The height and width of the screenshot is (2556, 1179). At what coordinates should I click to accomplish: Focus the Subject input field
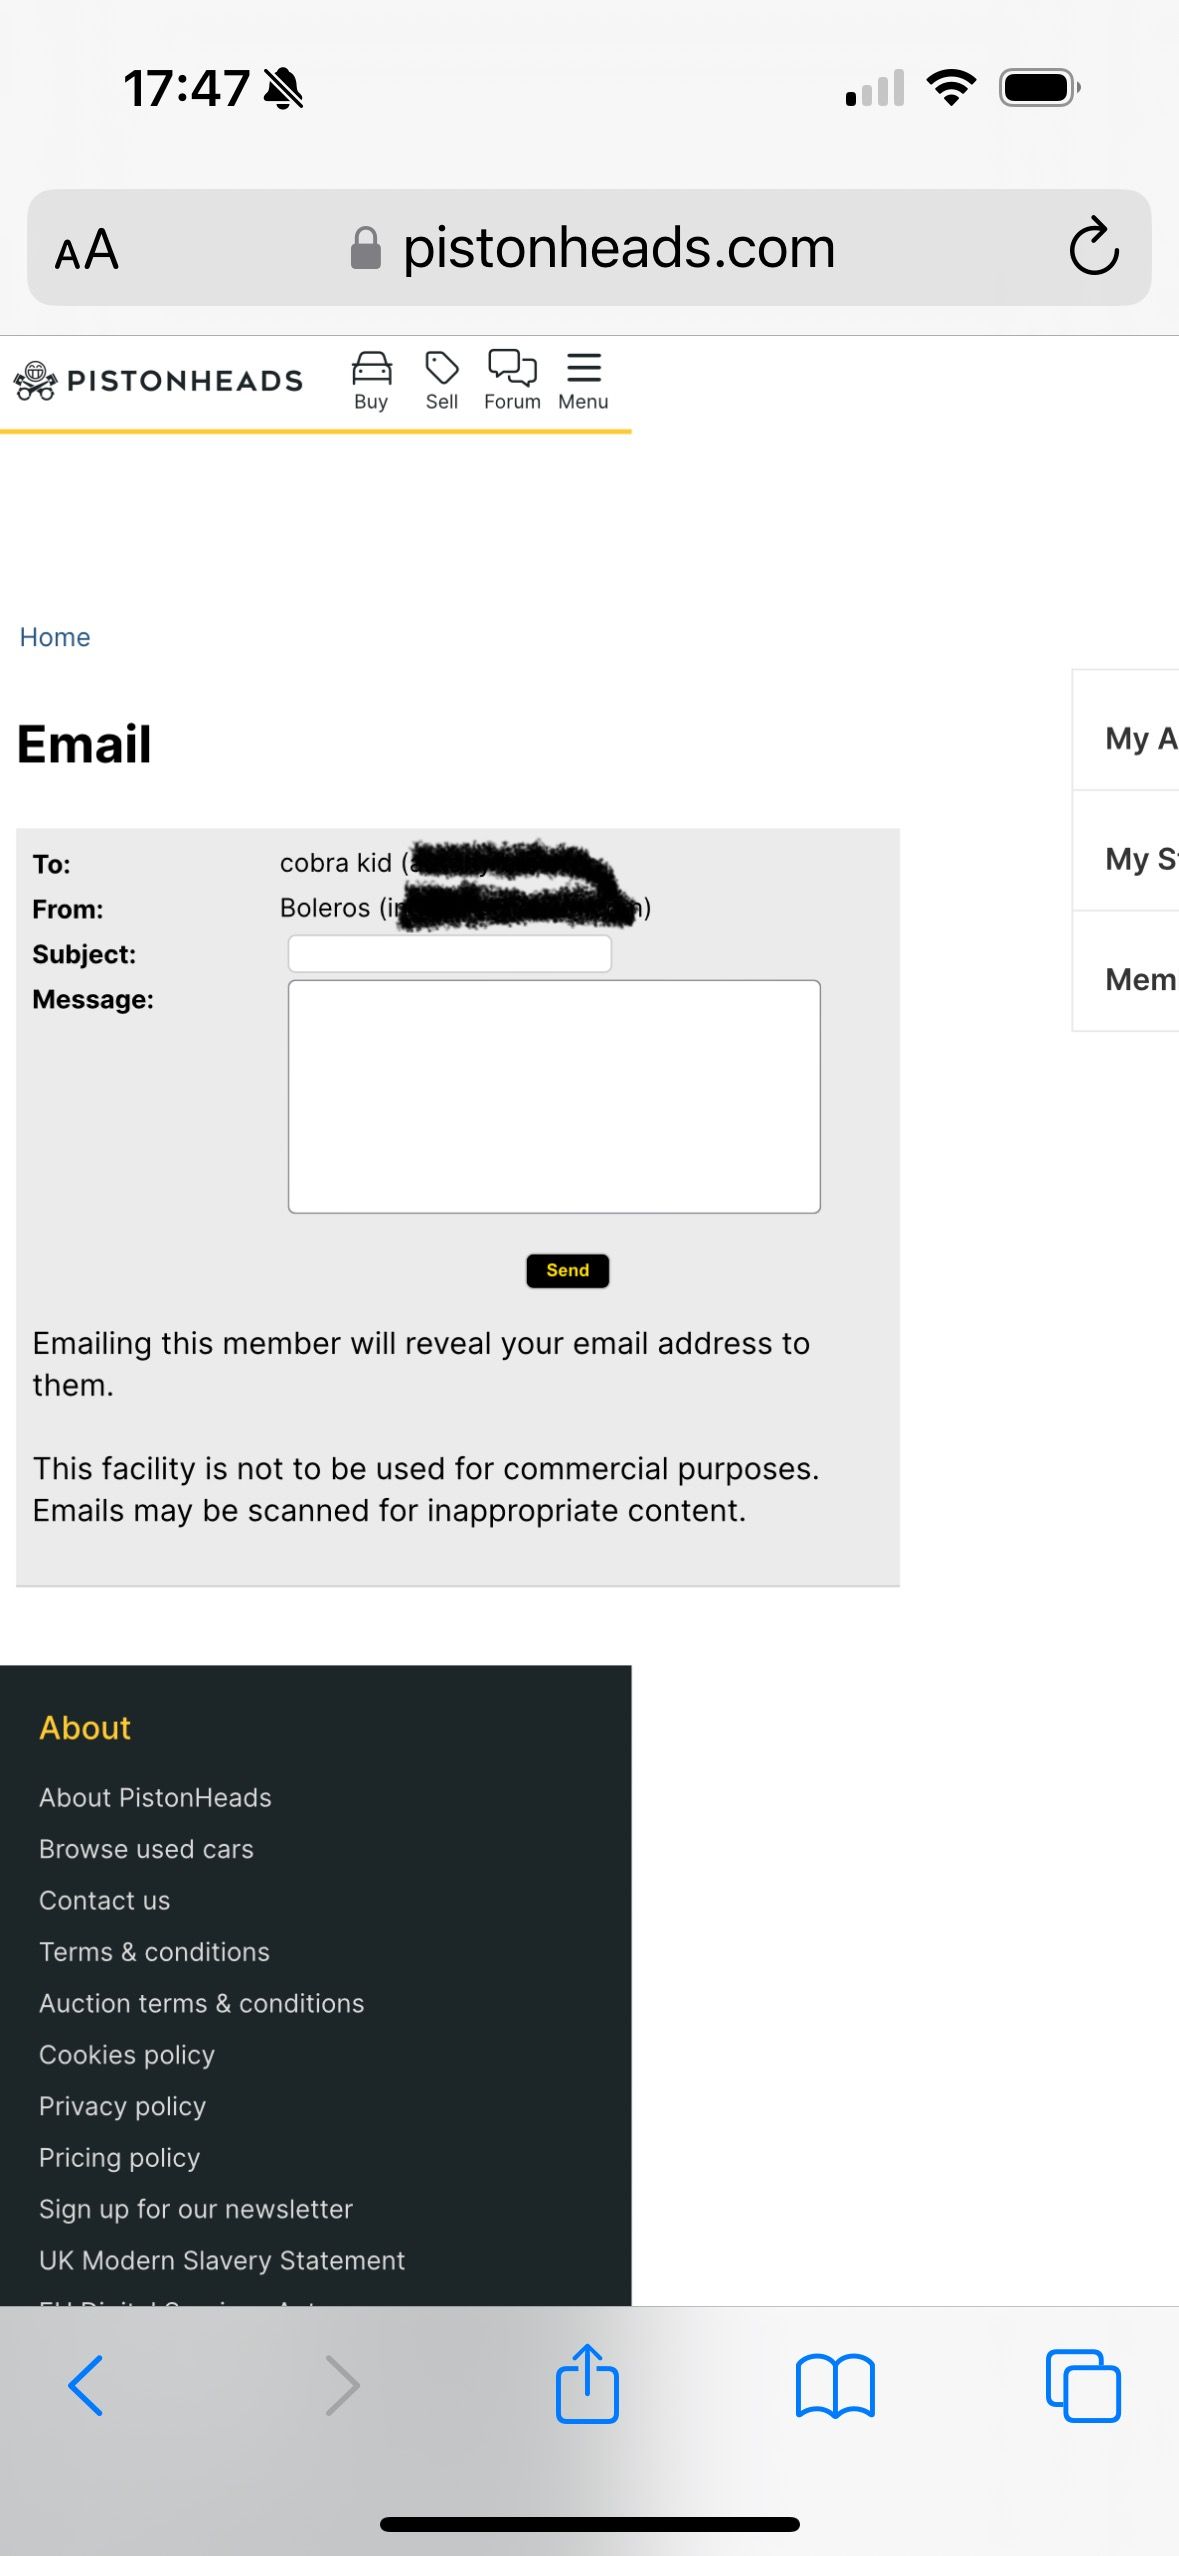pos(449,954)
